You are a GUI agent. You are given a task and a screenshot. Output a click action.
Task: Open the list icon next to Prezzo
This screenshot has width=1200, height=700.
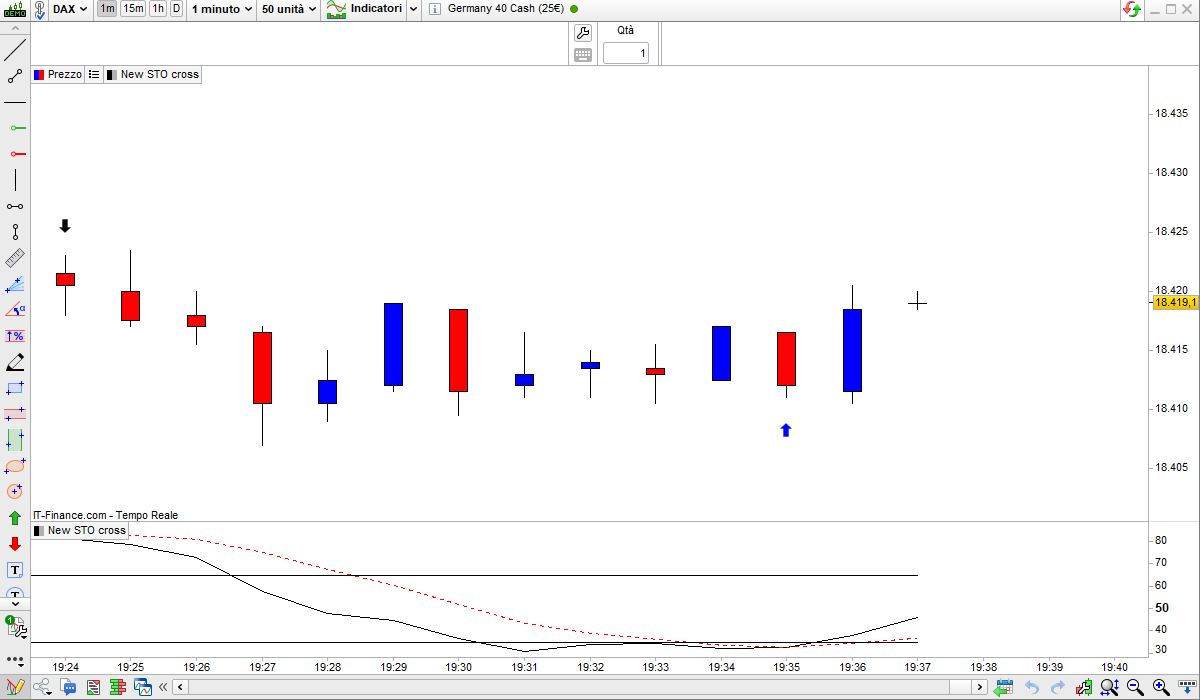pyautogui.click(x=93, y=74)
